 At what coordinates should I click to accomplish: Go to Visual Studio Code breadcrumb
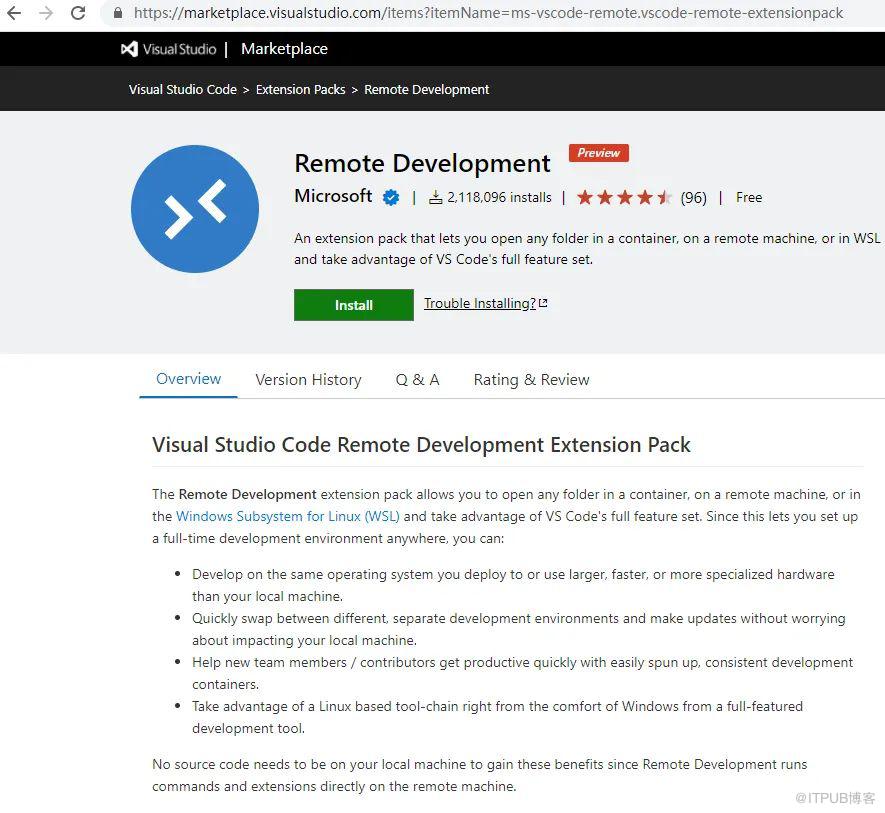coord(183,90)
